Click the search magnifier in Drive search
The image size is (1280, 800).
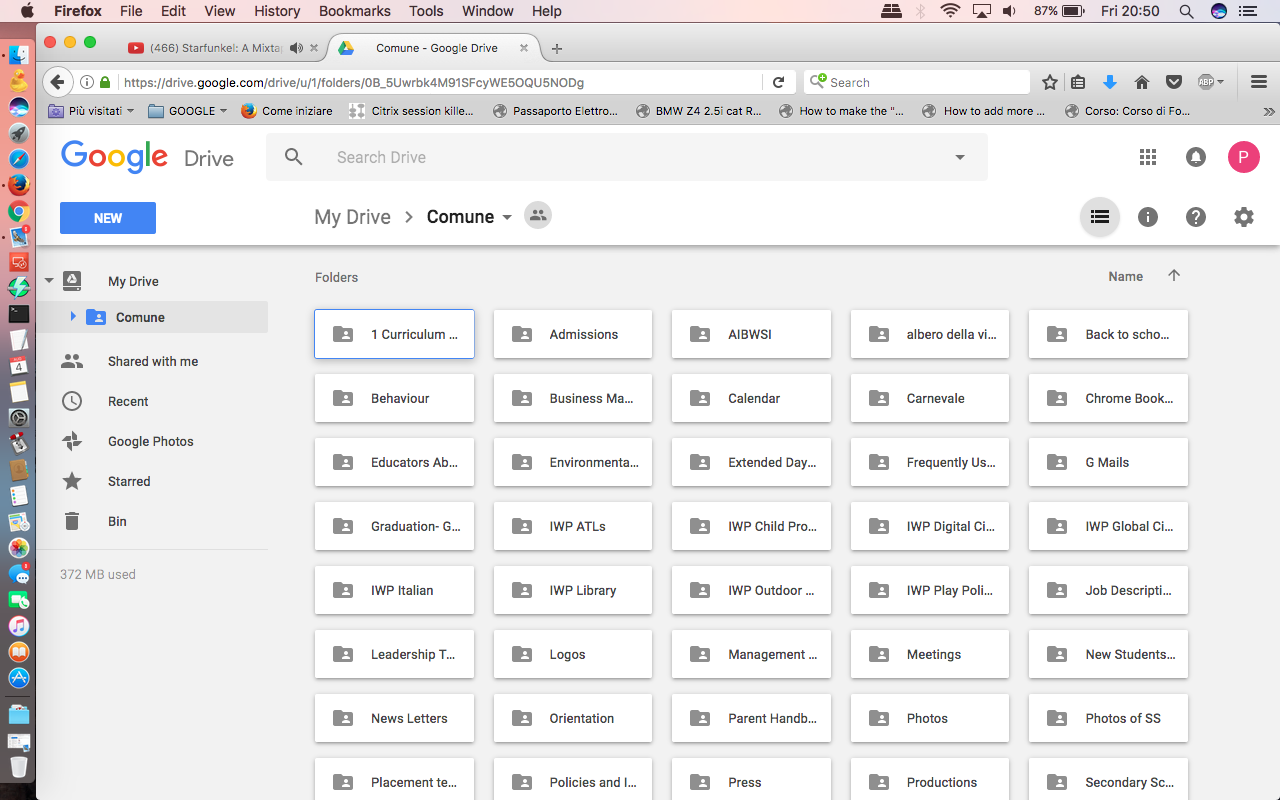293,157
